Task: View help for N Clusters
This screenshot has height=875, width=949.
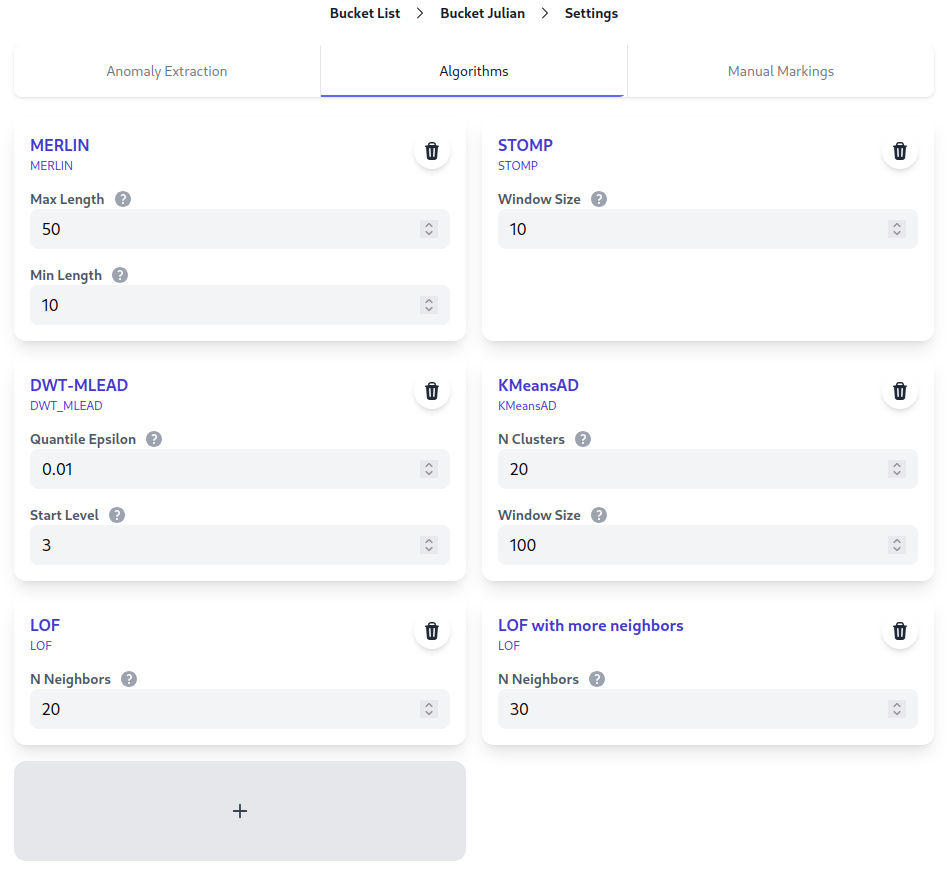Action: point(583,439)
